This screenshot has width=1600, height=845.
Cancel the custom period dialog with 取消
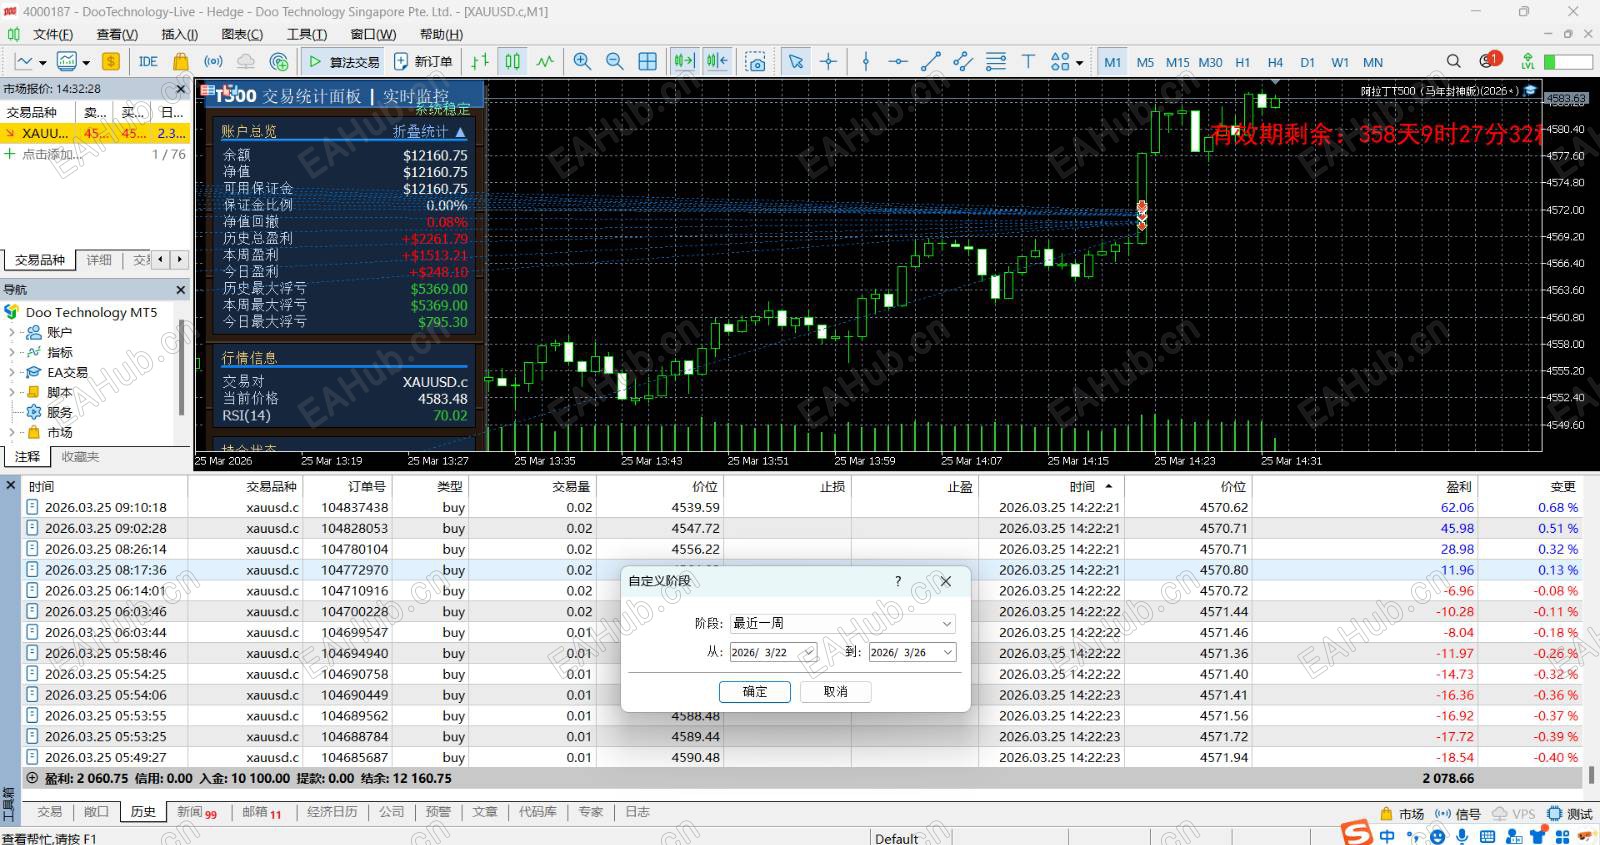[836, 692]
